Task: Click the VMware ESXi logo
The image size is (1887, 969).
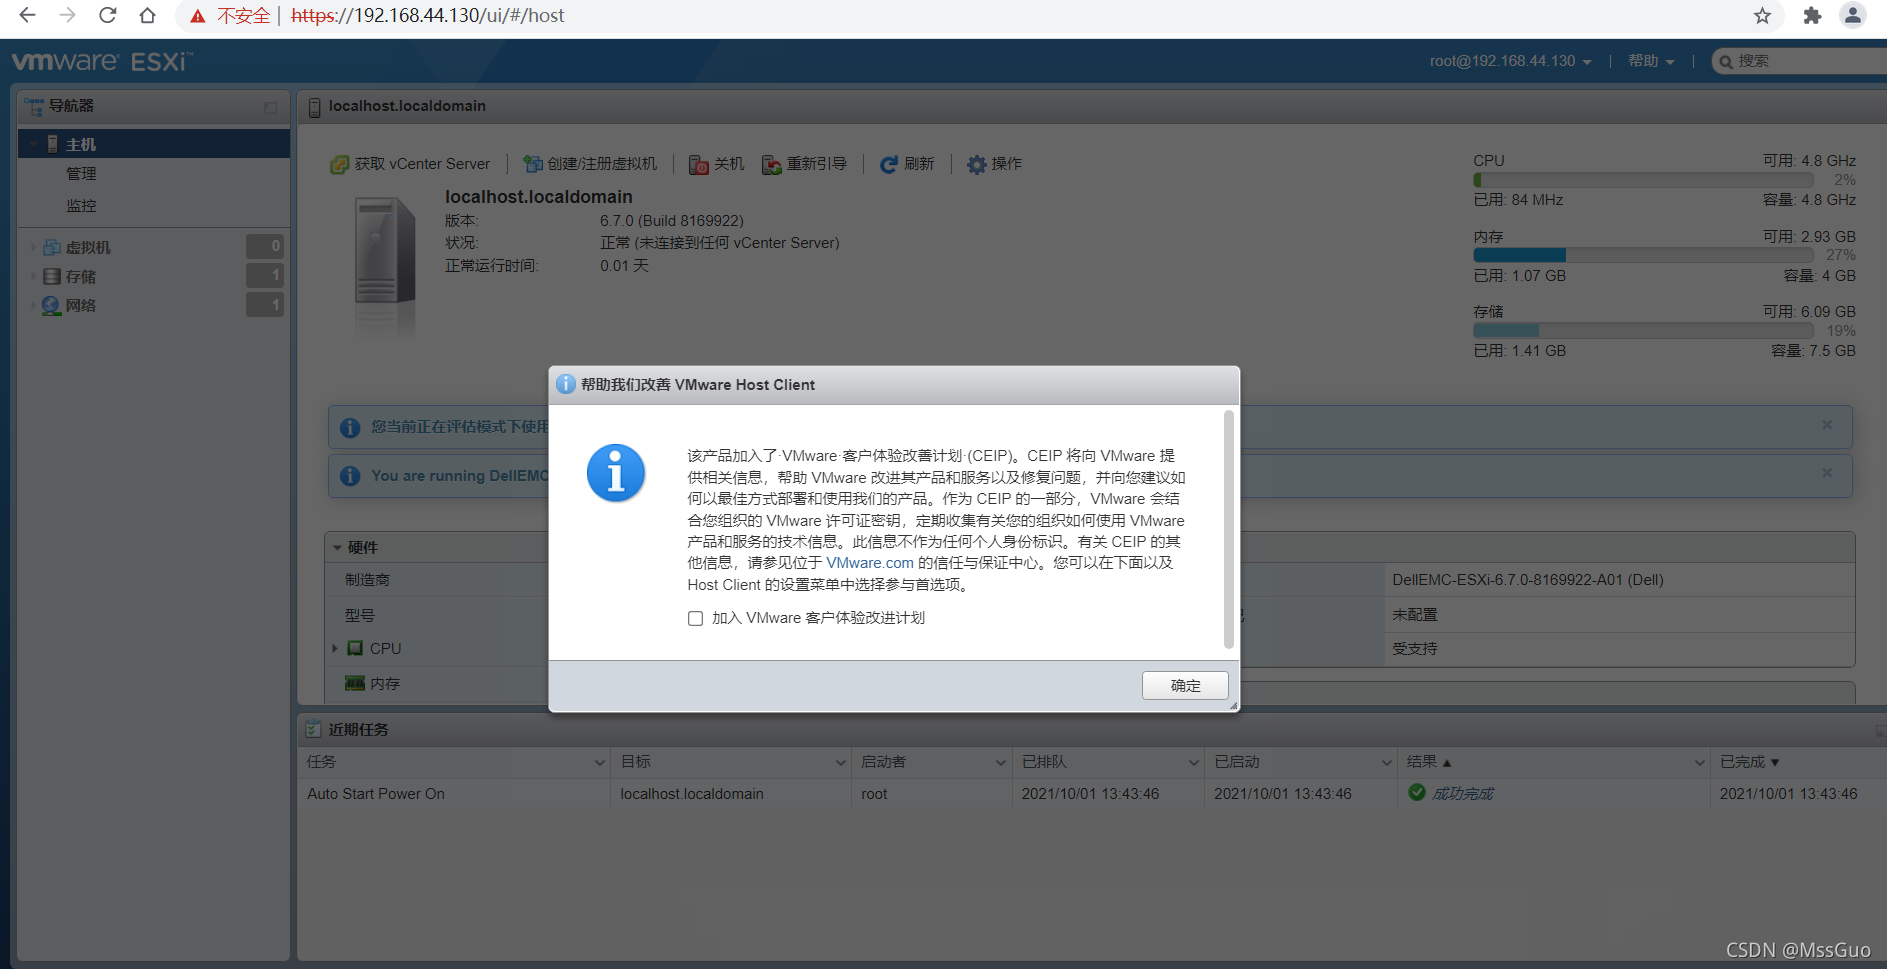Action: (102, 61)
